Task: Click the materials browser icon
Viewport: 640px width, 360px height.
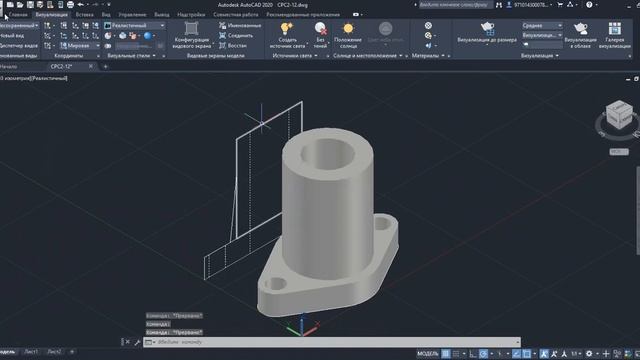Action: [428, 25]
